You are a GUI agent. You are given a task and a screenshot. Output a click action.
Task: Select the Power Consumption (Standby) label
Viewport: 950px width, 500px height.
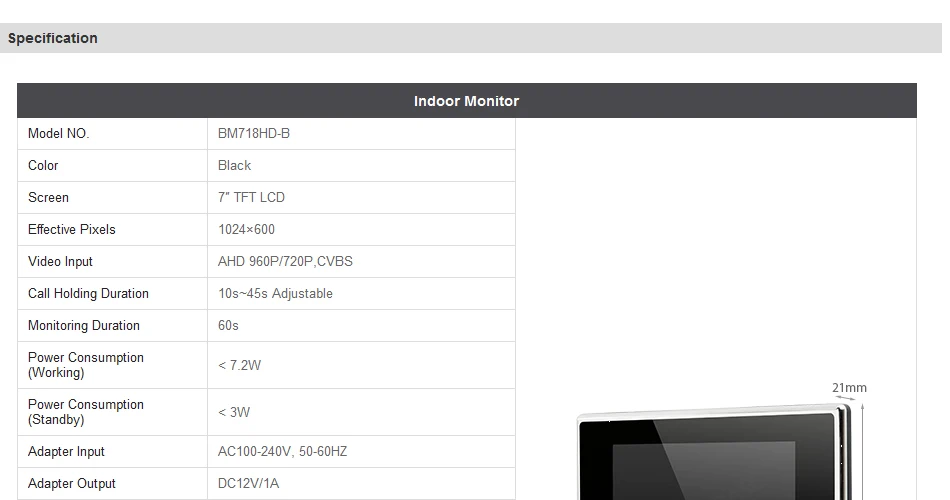(86, 412)
